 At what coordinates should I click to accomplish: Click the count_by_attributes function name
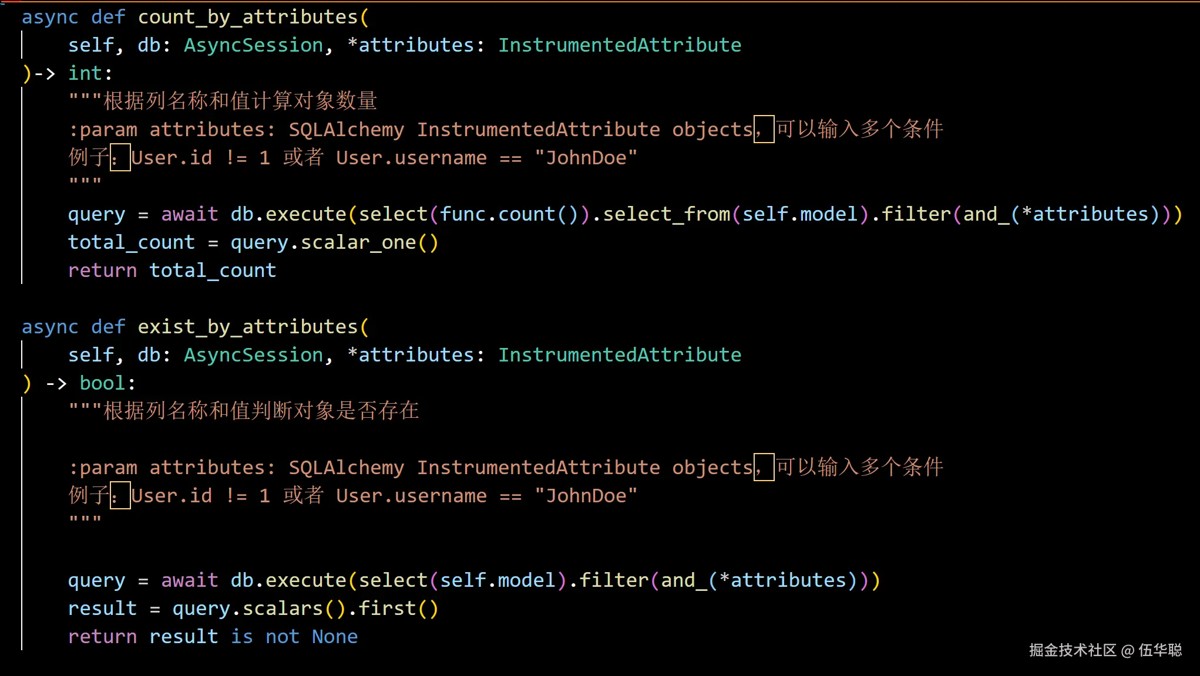pos(247,17)
